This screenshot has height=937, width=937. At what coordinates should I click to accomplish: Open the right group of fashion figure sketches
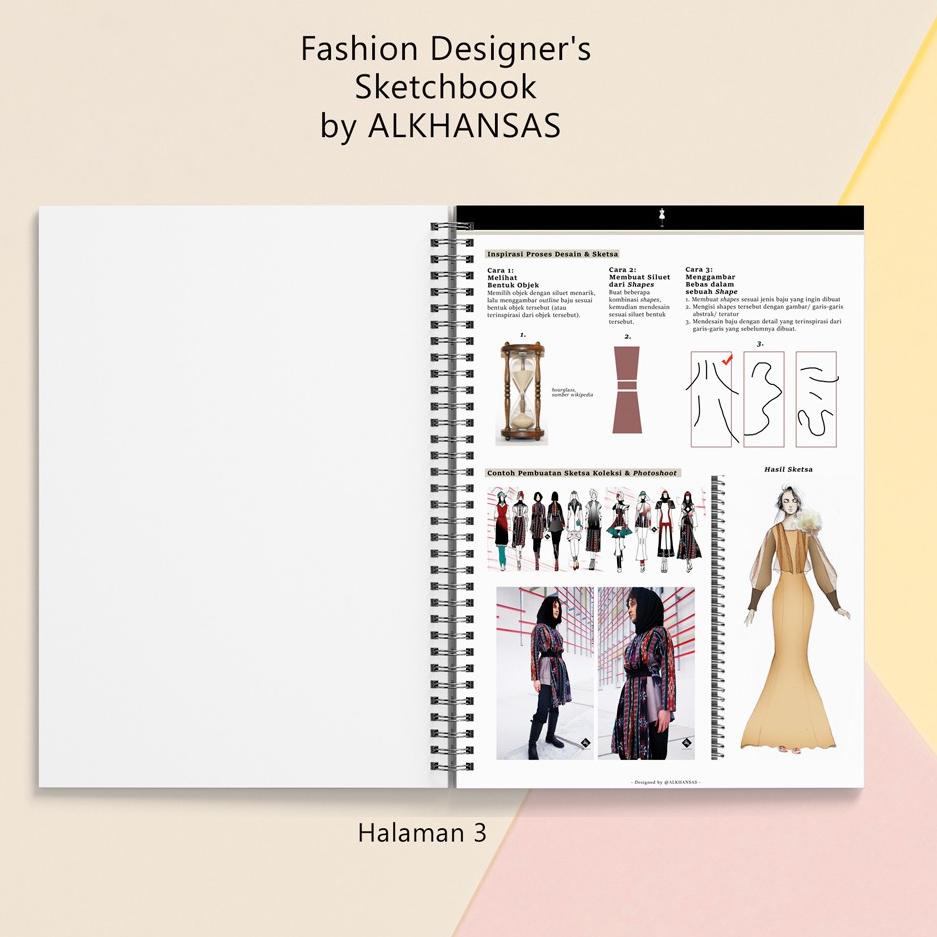[x=654, y=529]
